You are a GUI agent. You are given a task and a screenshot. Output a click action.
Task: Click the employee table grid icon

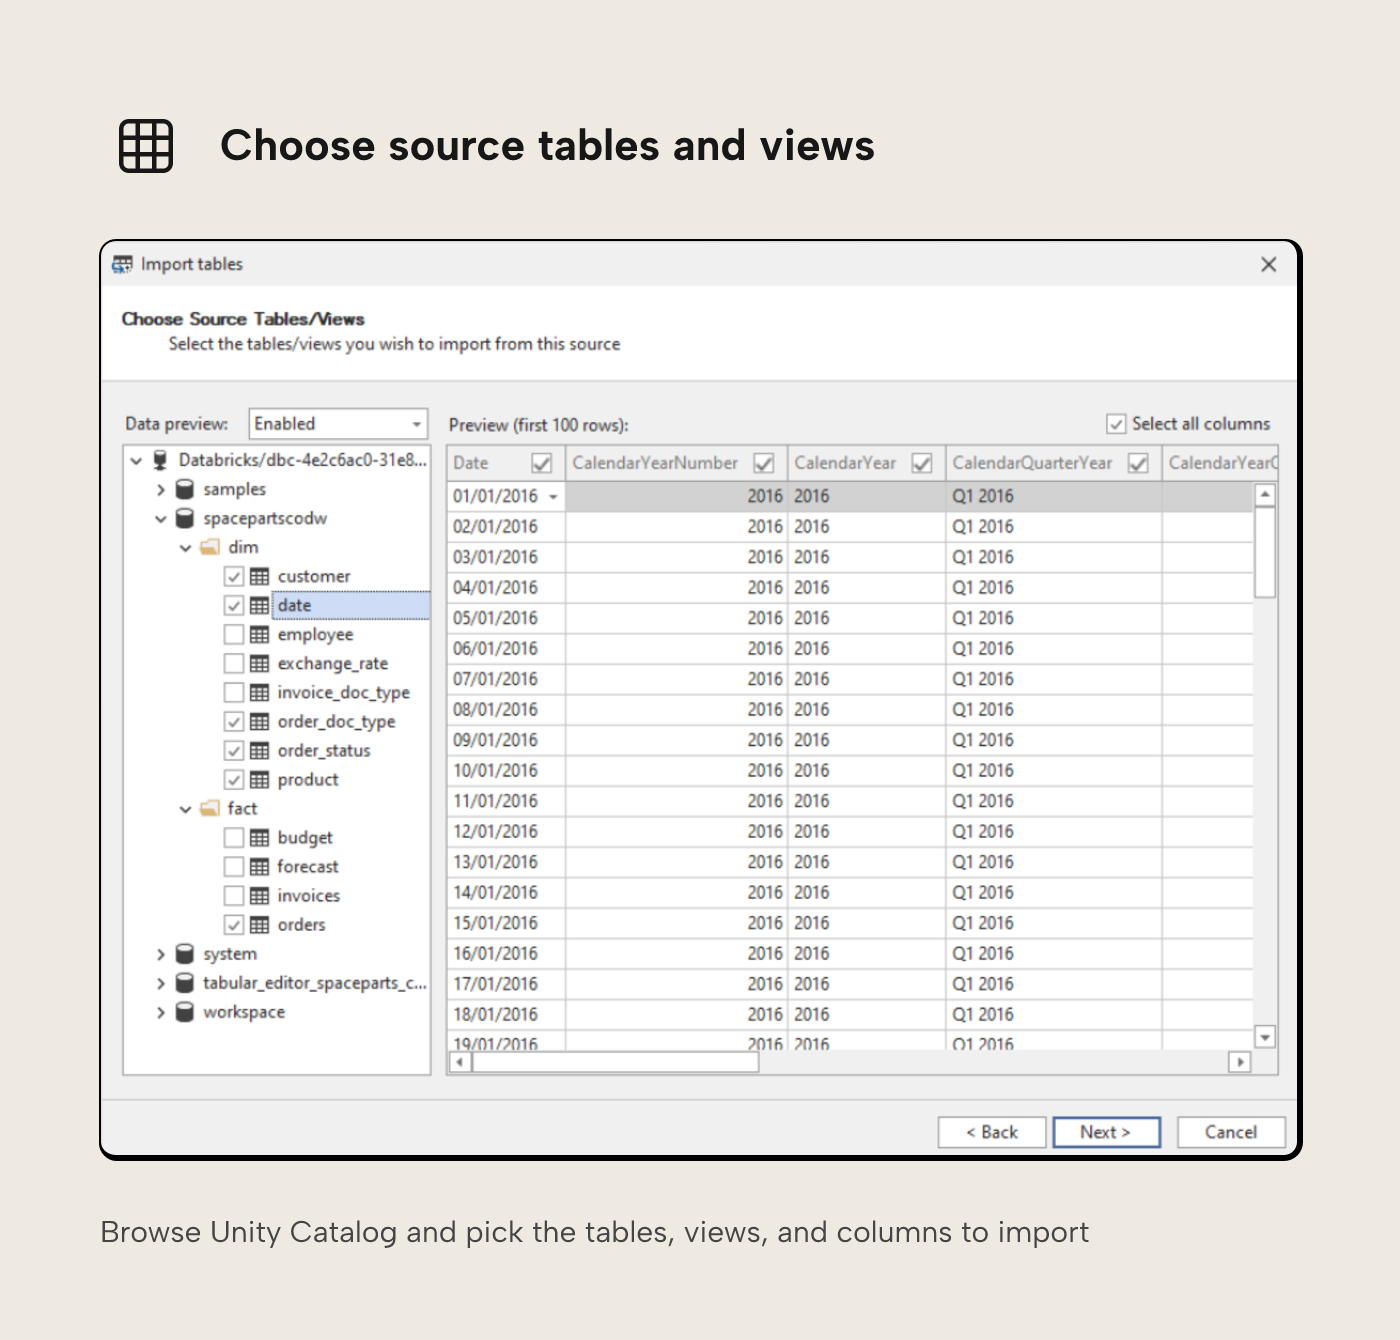pos(260,634)
